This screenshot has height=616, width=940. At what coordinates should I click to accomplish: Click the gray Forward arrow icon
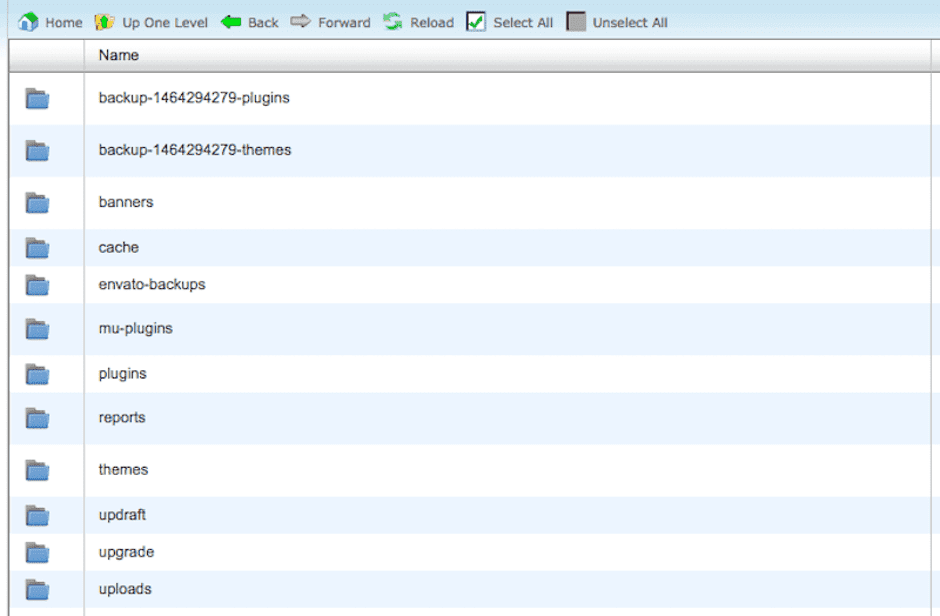tap(300, 22)
